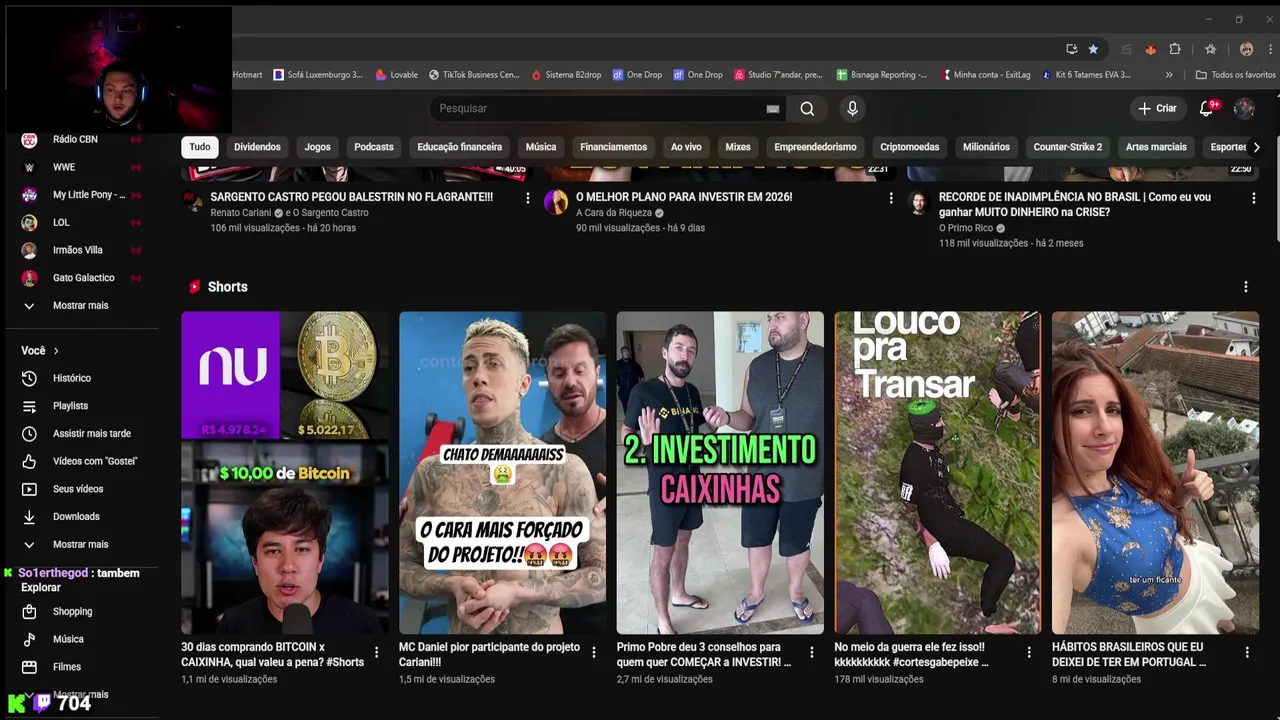The width and height of the screenshot is (1280, 720).
Task: Open O Primo Rico channel link
Action: tap(965, 228)
